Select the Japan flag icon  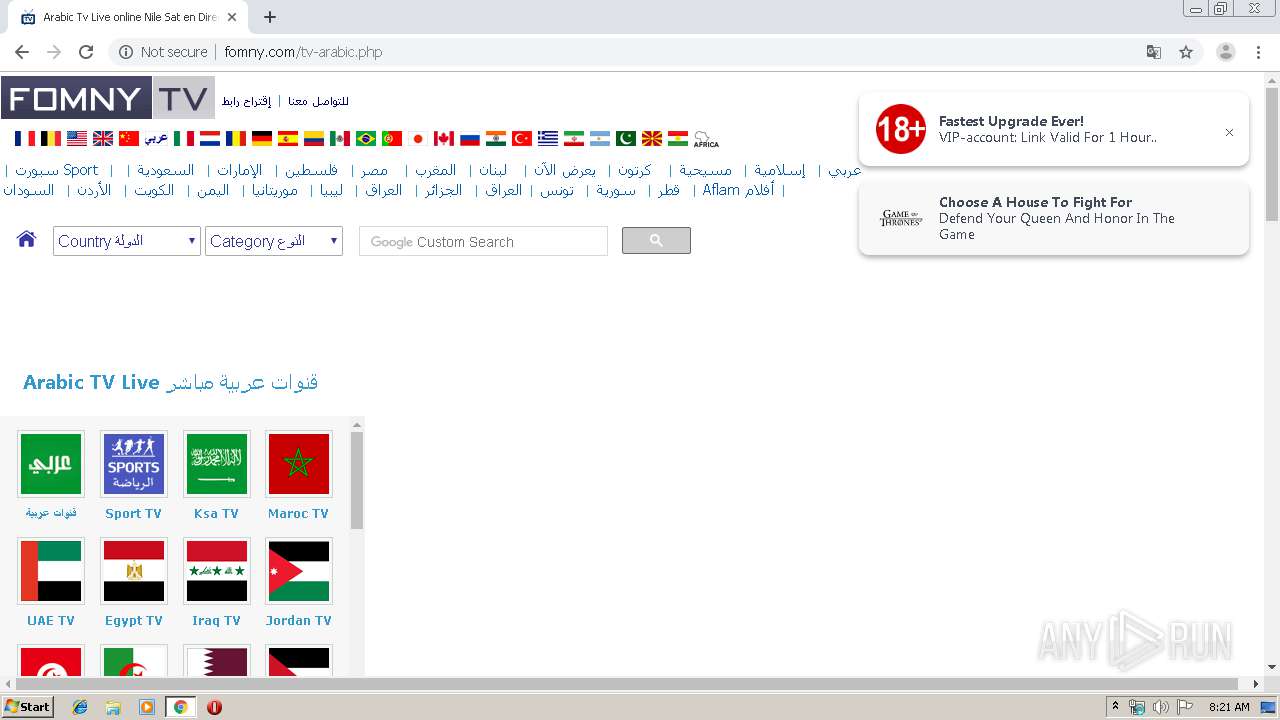418,139
